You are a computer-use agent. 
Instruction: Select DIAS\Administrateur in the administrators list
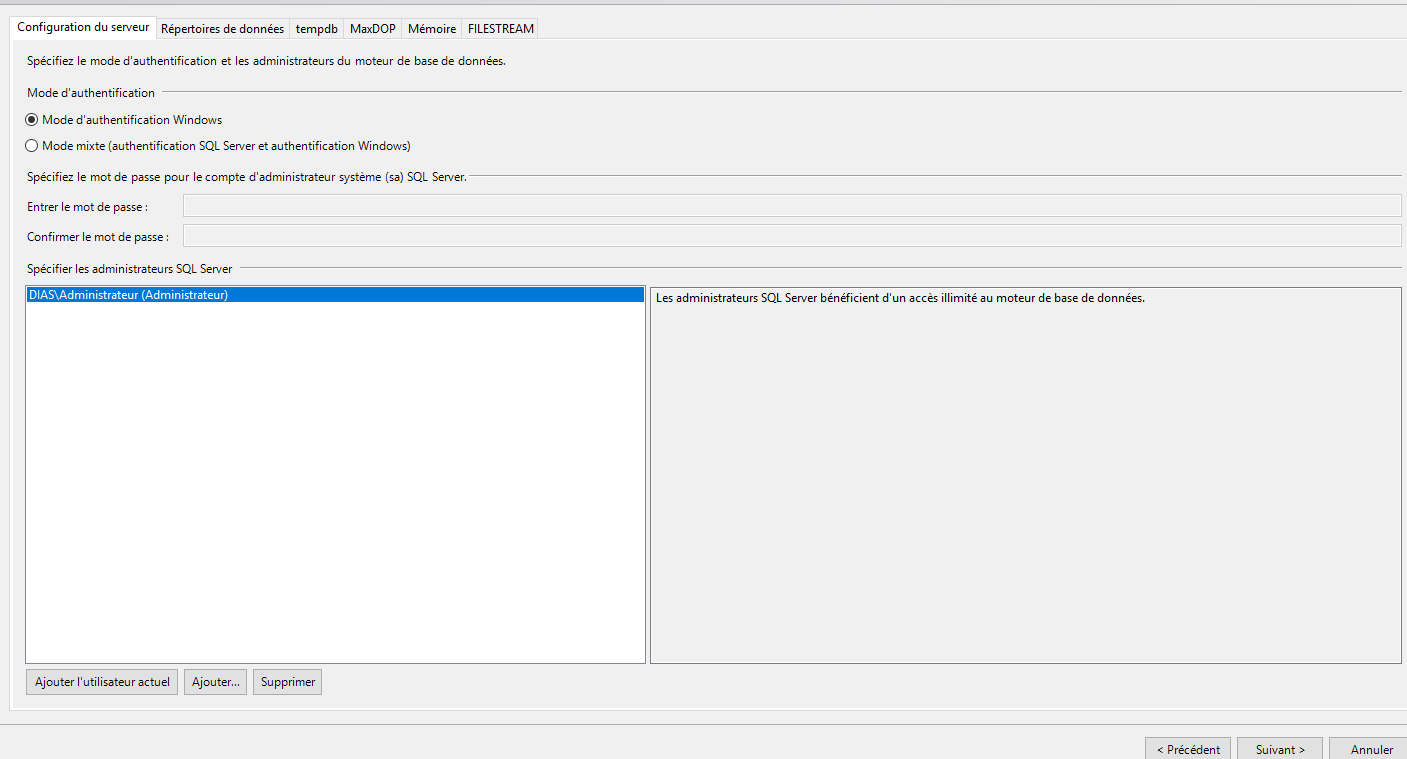tap(129, 295)
